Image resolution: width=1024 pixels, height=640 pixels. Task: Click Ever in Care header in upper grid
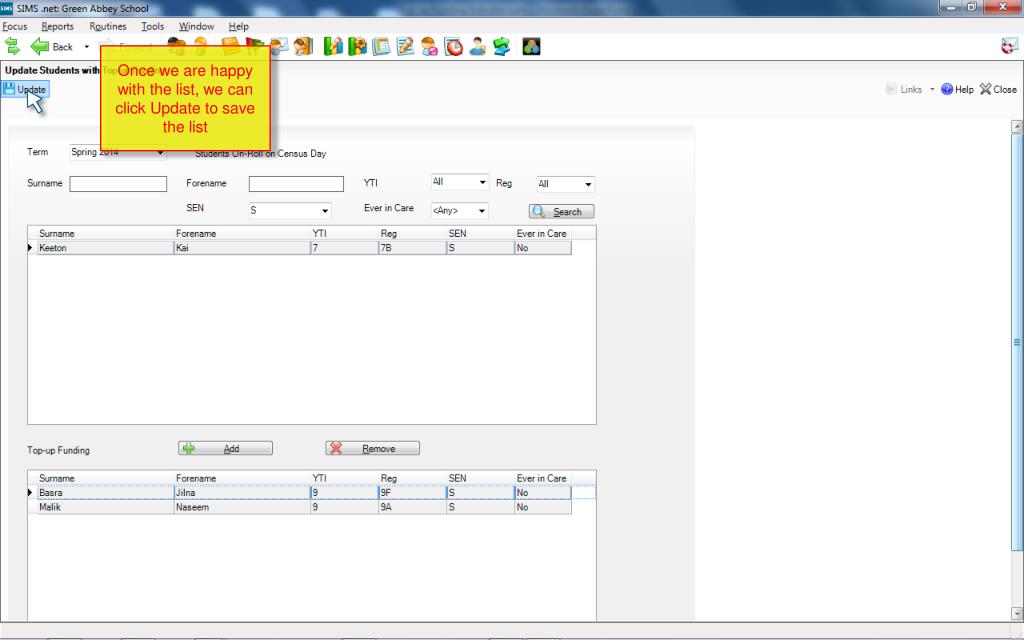[543, 234]
